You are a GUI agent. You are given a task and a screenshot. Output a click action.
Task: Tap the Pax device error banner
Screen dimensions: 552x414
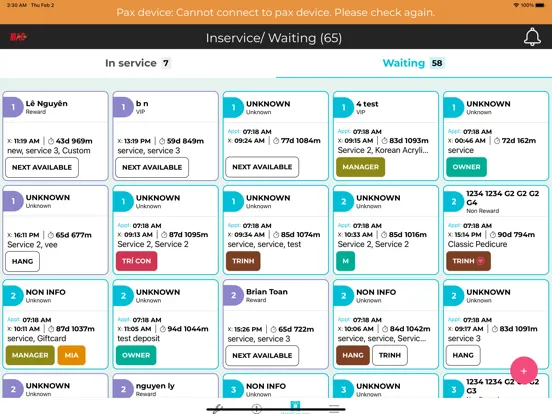[x=276, y=12]
